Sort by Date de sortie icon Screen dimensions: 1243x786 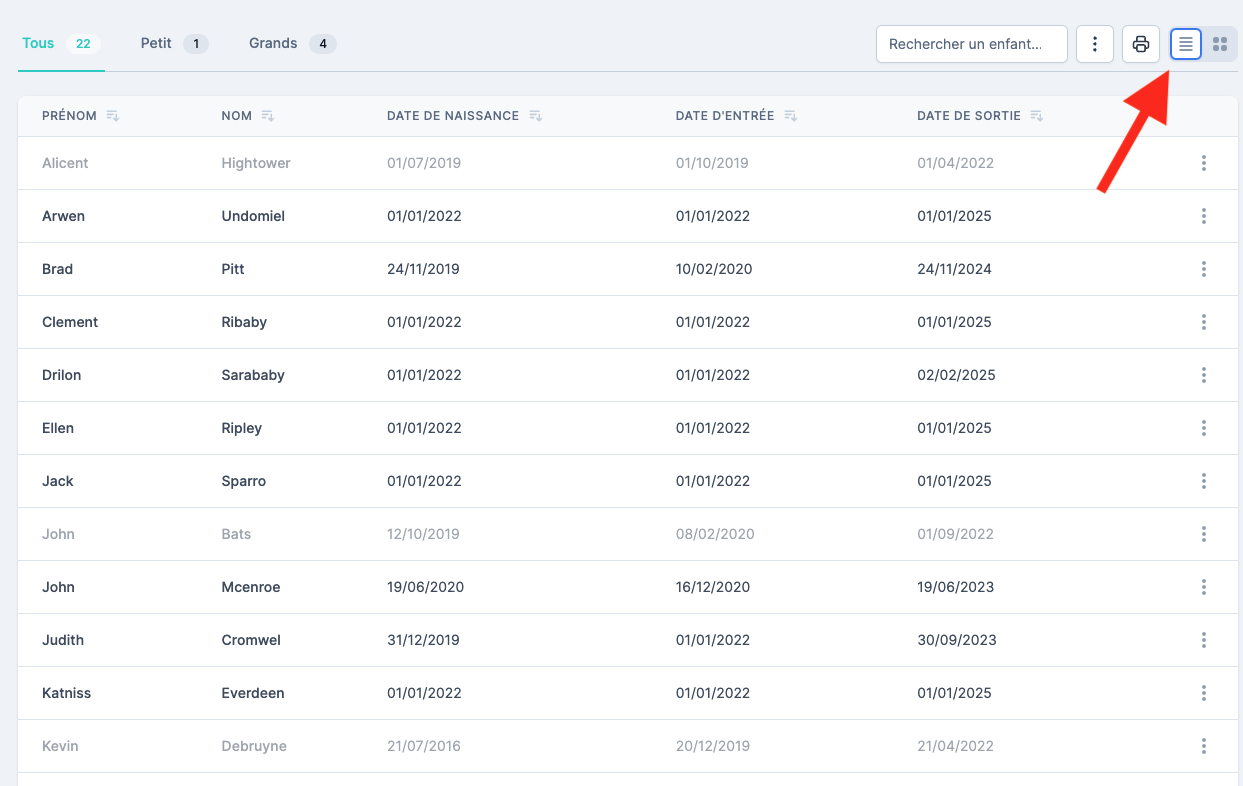(1036, 116)
